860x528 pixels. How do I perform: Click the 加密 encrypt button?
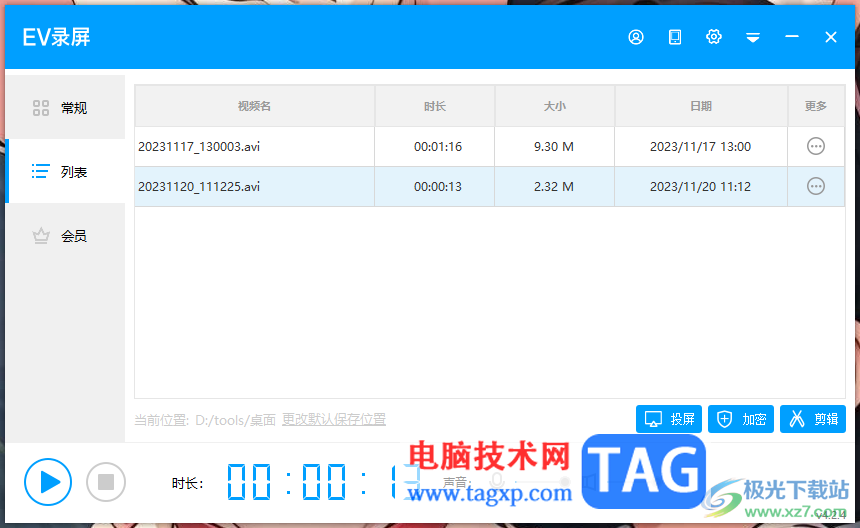click(741, 419)
